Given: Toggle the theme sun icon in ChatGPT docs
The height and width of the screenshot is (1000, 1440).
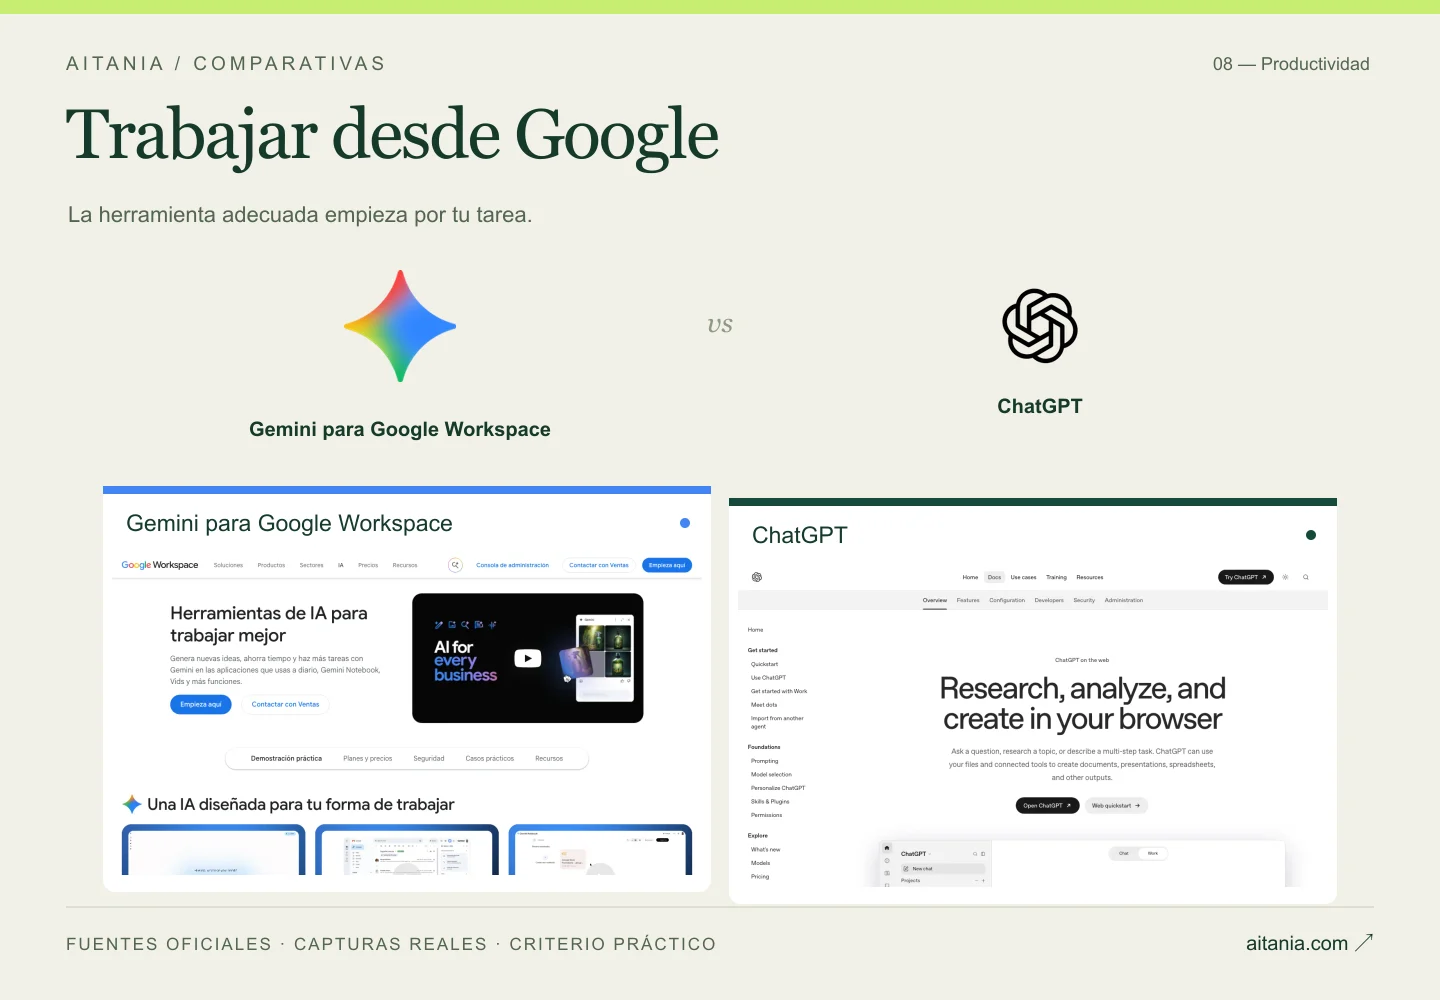Looking at the screenshot, I should [1286, 577].
